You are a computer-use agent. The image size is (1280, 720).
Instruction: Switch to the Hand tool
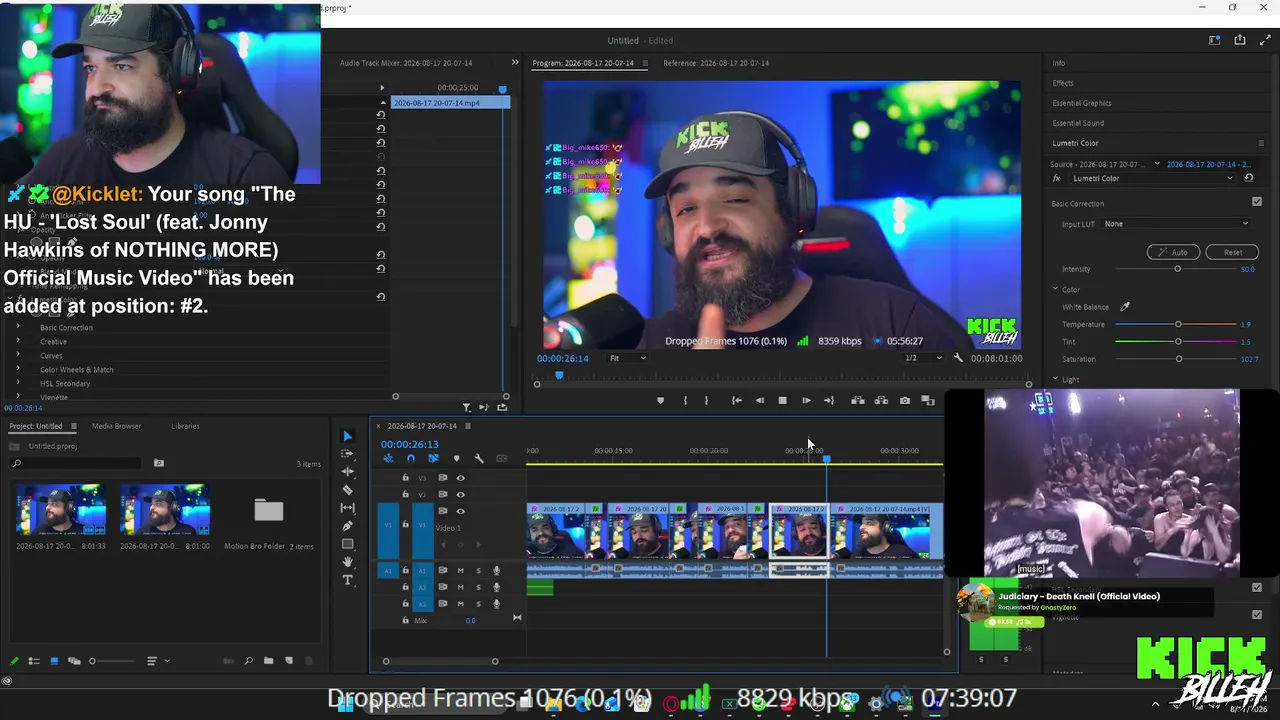pos(347,562)
